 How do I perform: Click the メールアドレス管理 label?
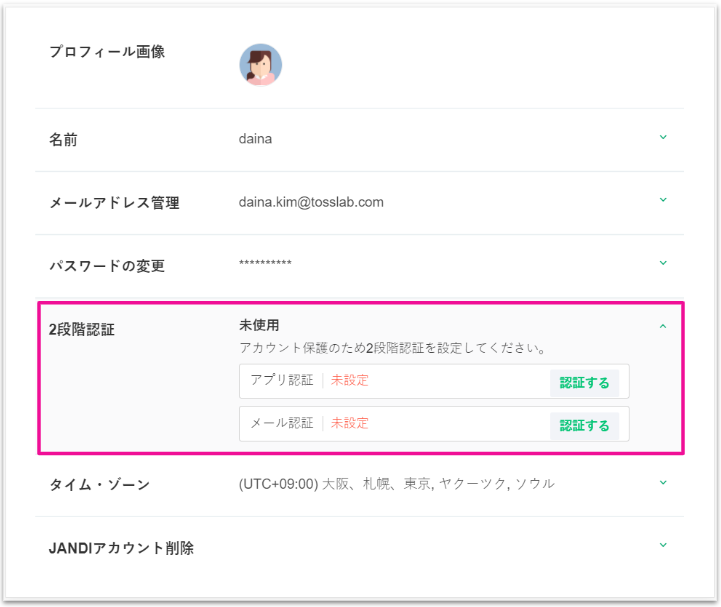pyautogui.click(x=114, y=203)
